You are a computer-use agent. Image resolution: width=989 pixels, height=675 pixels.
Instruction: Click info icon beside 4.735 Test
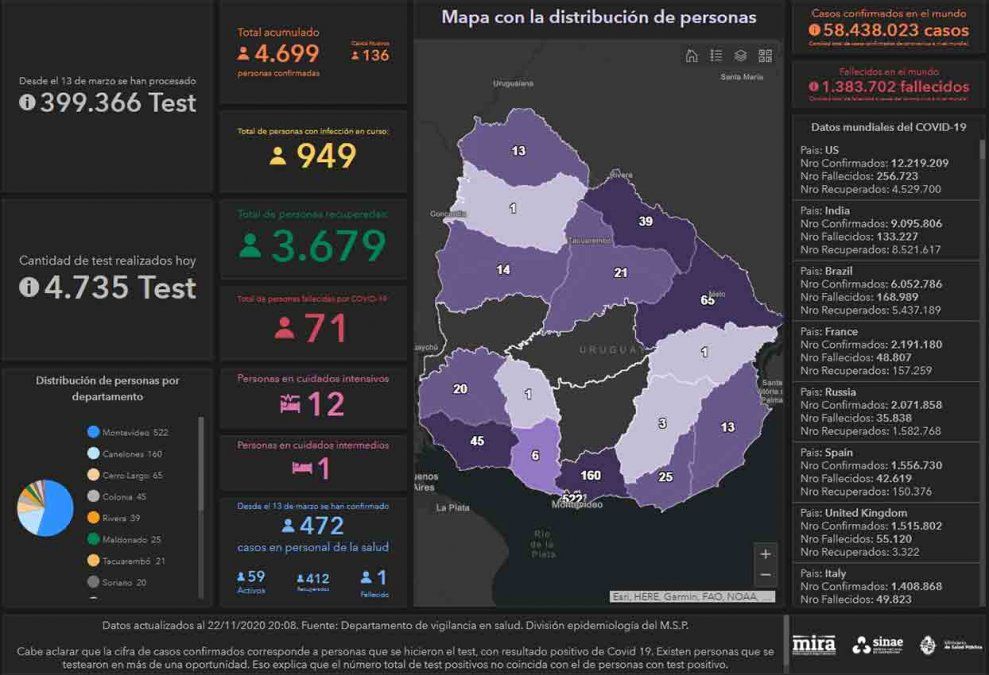point(30,287)
